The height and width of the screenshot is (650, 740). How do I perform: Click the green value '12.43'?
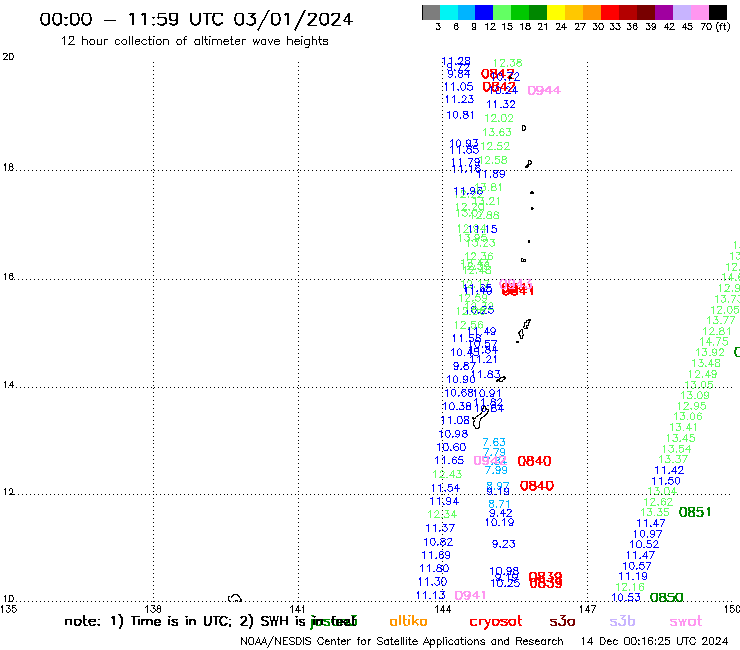(447, 474)
